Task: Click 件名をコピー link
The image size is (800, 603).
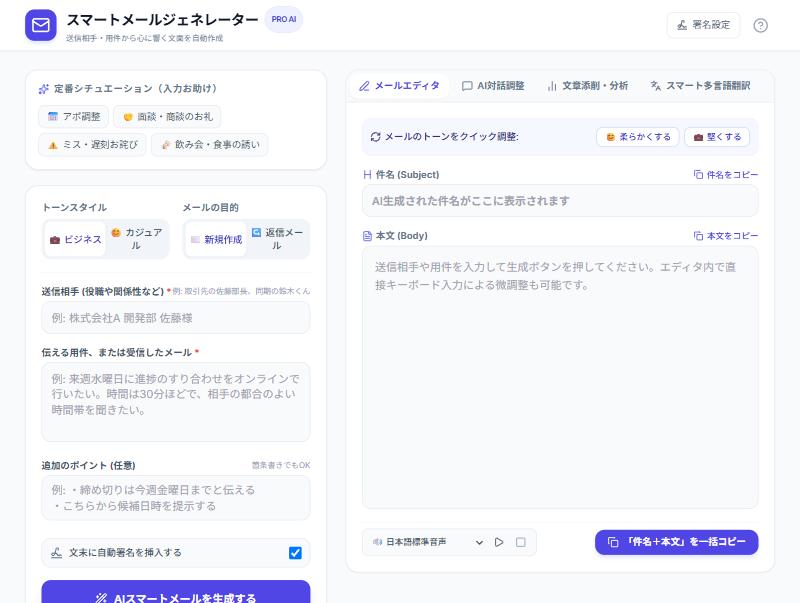Action: (x=726, y=174)
